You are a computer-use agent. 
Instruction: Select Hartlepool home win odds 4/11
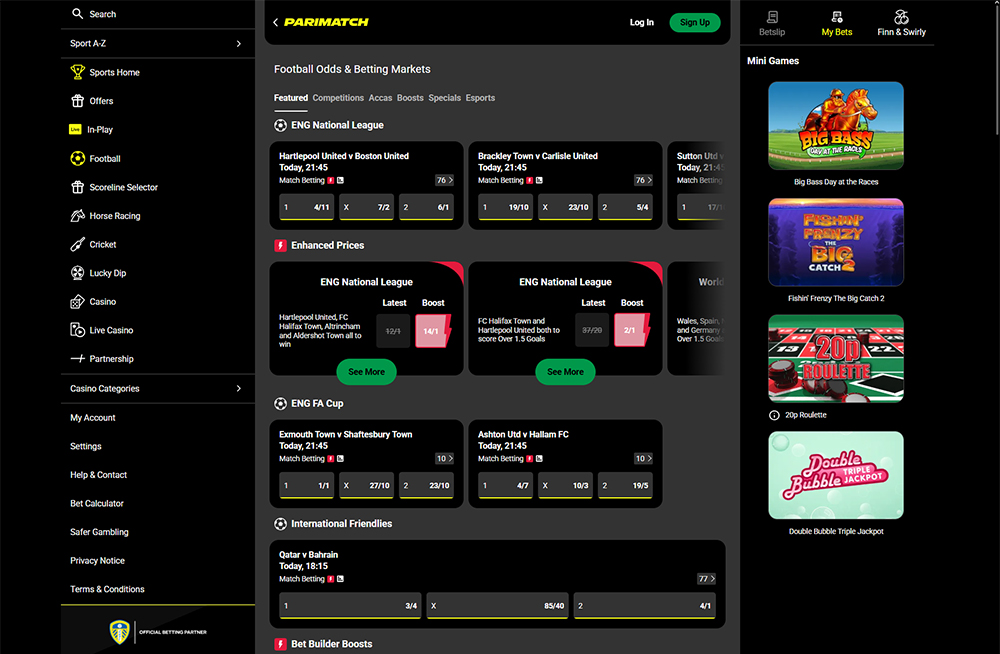click(306, 207)
